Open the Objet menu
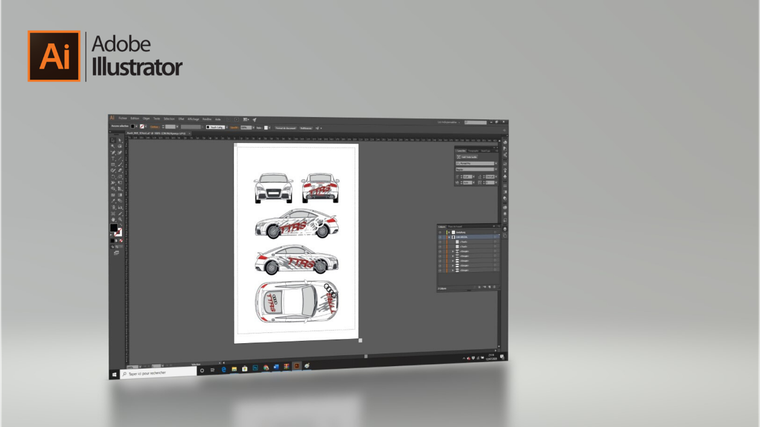The image size is (760, 427). coord(146,119)
